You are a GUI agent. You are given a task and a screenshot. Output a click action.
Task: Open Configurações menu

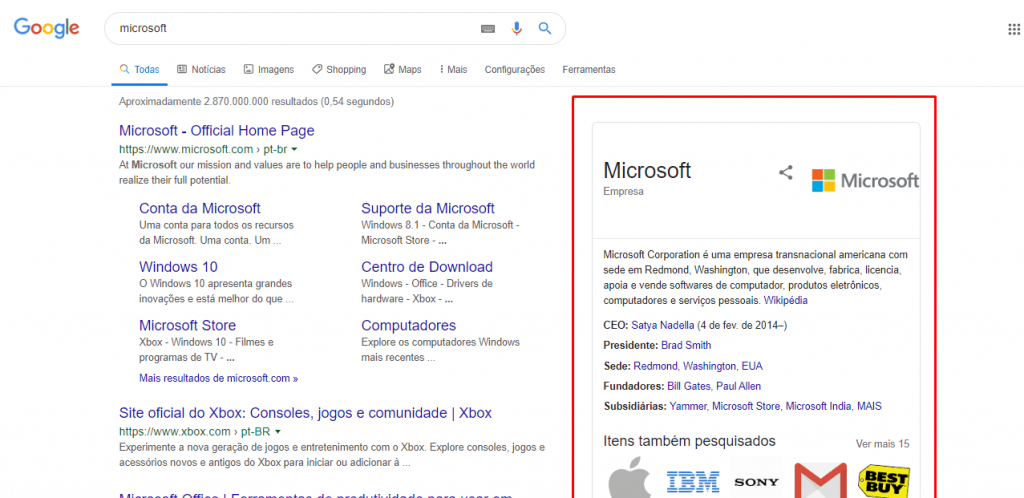pyautogui.click(x=515, y=69)
